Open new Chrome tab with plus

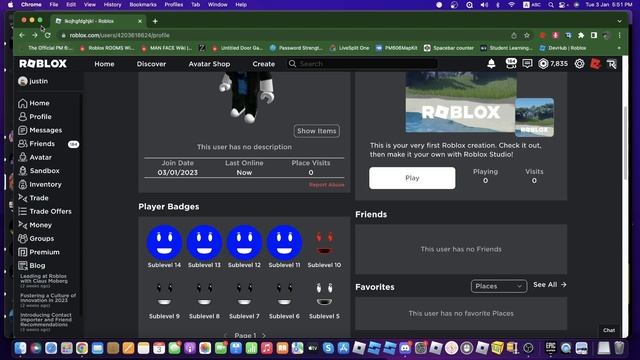point(155,21)
